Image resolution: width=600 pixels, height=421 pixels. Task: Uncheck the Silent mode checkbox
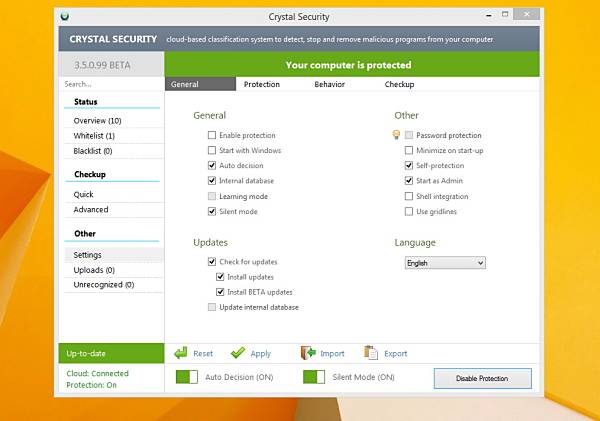(x=212, y=211)
